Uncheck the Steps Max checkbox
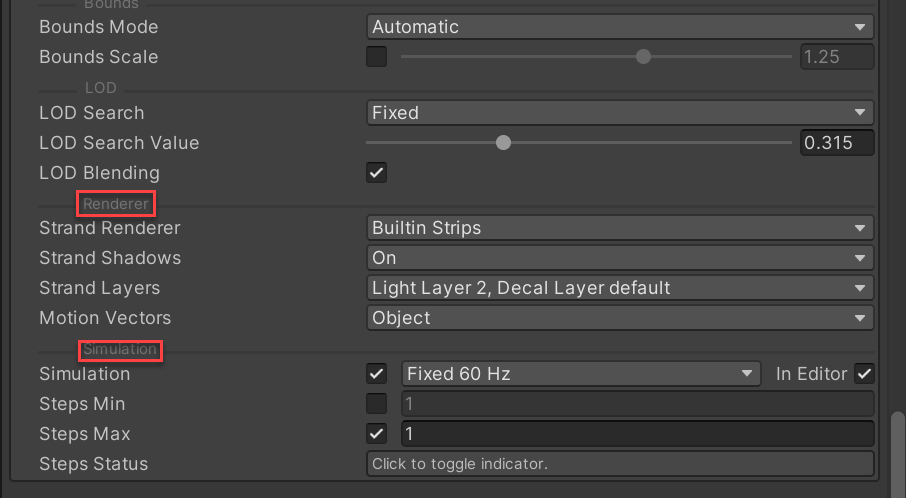This screenshot has width=906, height=498. tap(376, 434)
